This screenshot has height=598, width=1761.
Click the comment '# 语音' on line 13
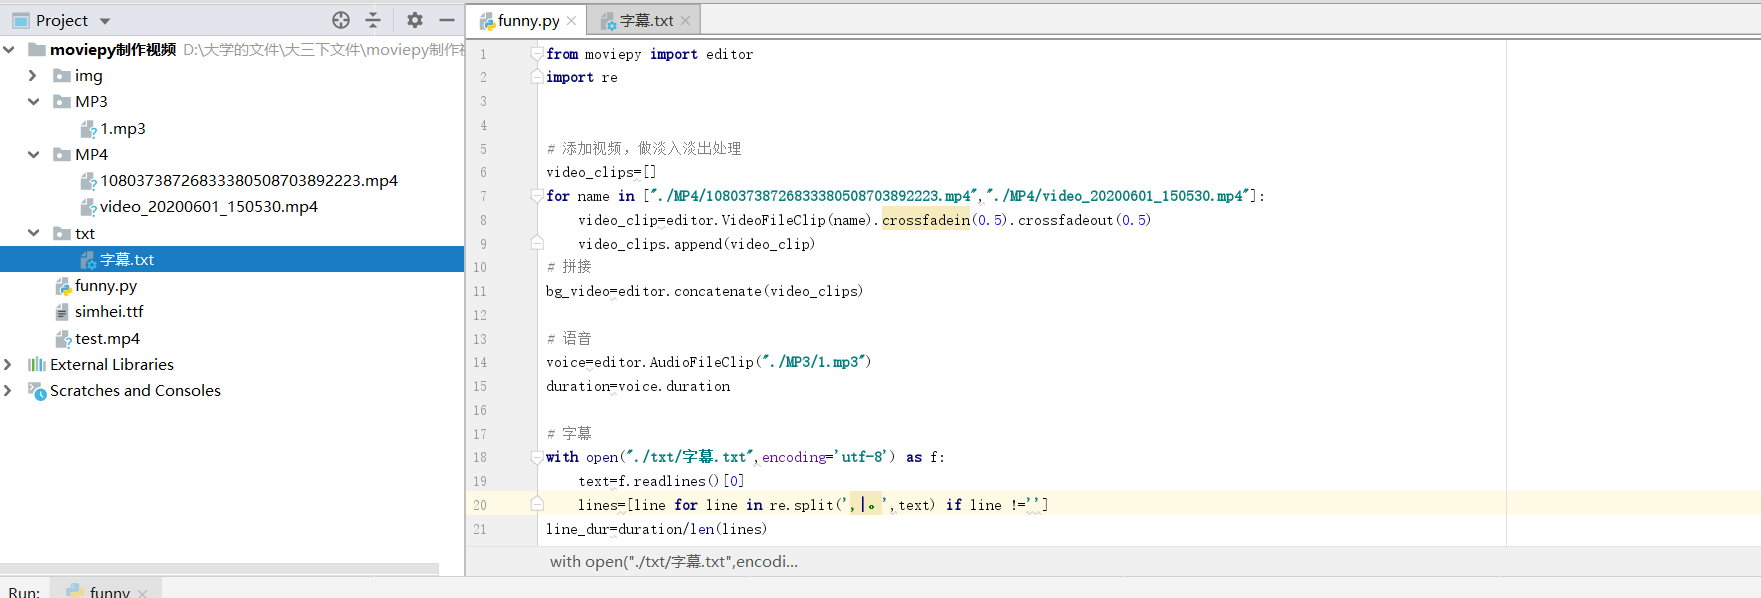coord(569,338)
